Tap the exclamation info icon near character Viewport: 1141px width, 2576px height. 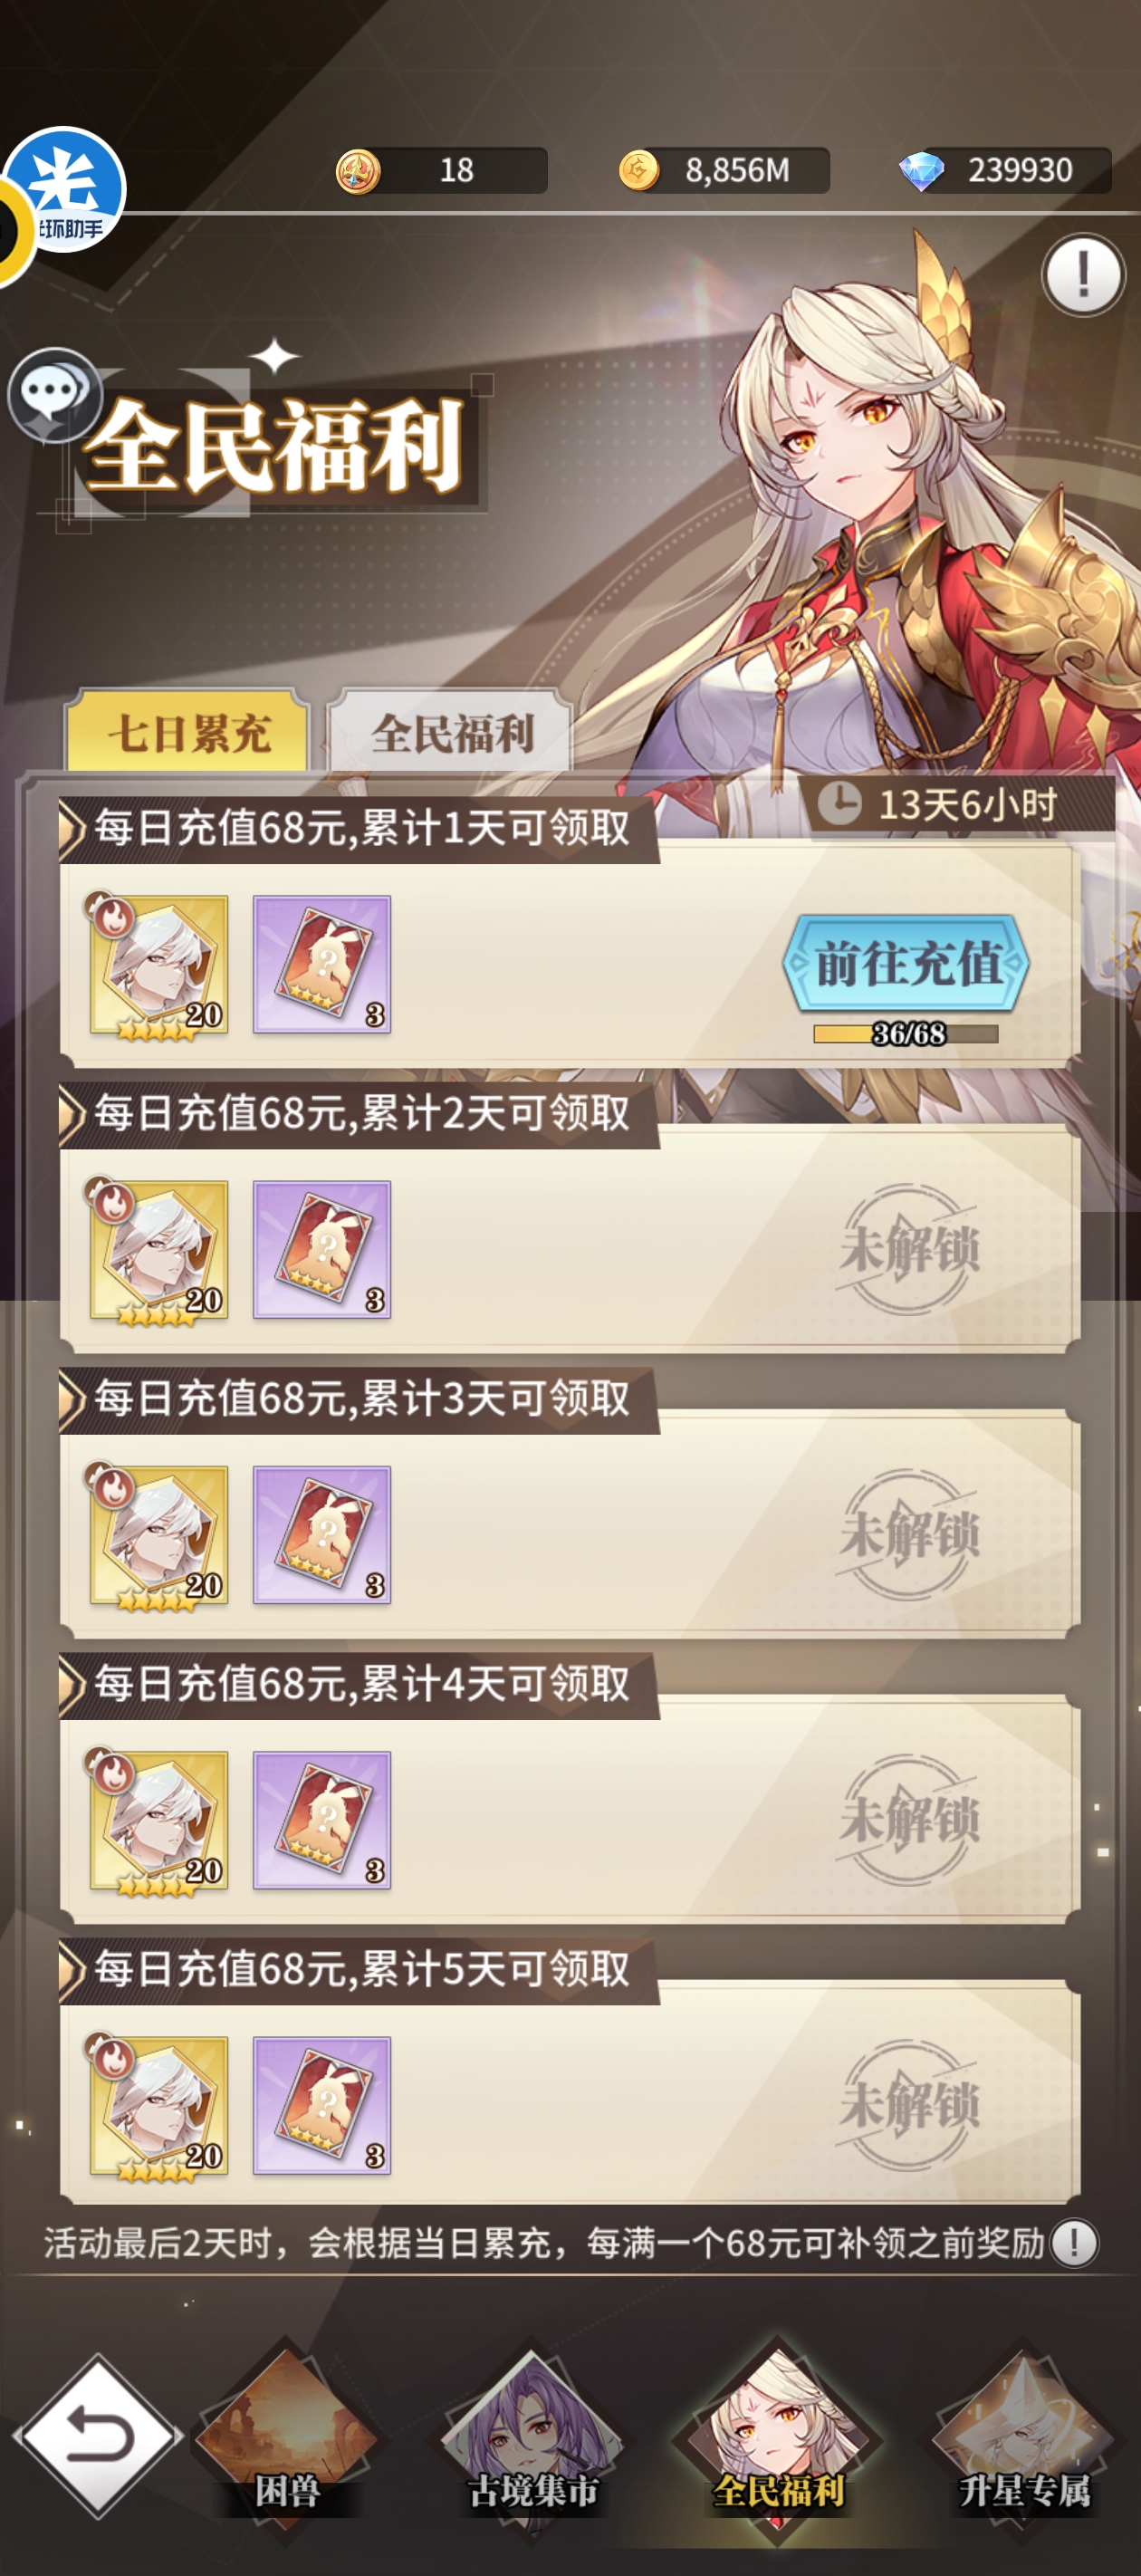coord(1083,274)
